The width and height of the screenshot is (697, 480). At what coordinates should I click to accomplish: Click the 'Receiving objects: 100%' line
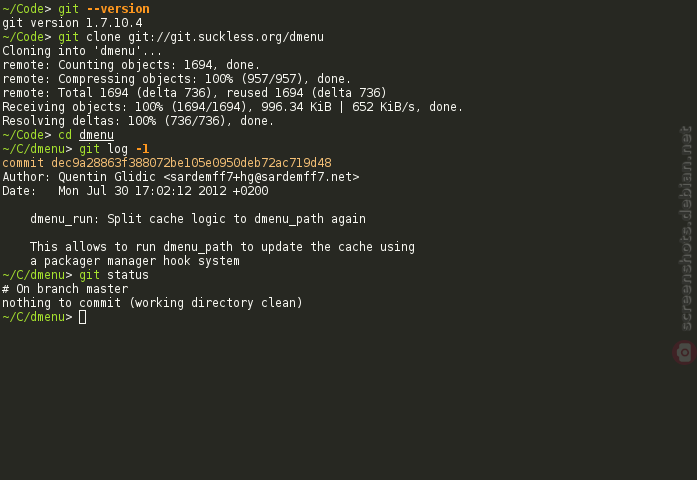tap(232, 107)
